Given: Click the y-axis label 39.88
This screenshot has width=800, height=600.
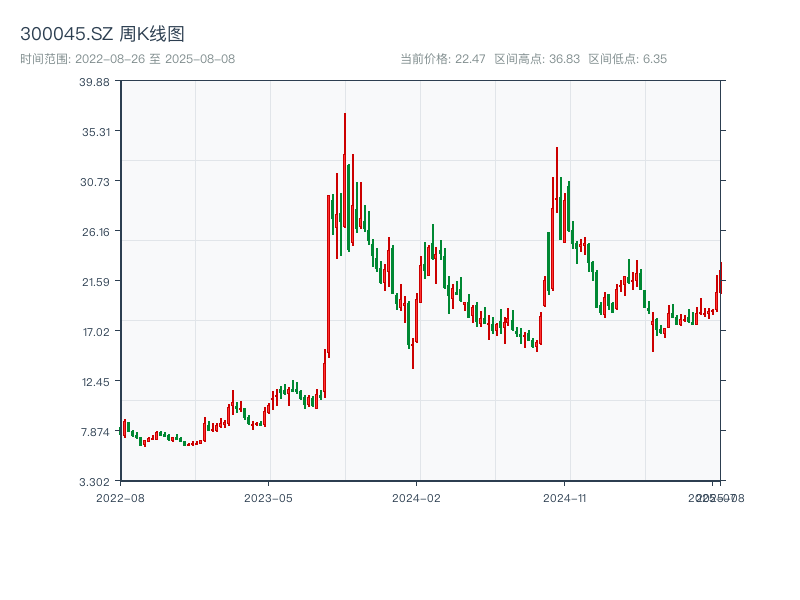Looking at the screenshot, I should 94,82.
